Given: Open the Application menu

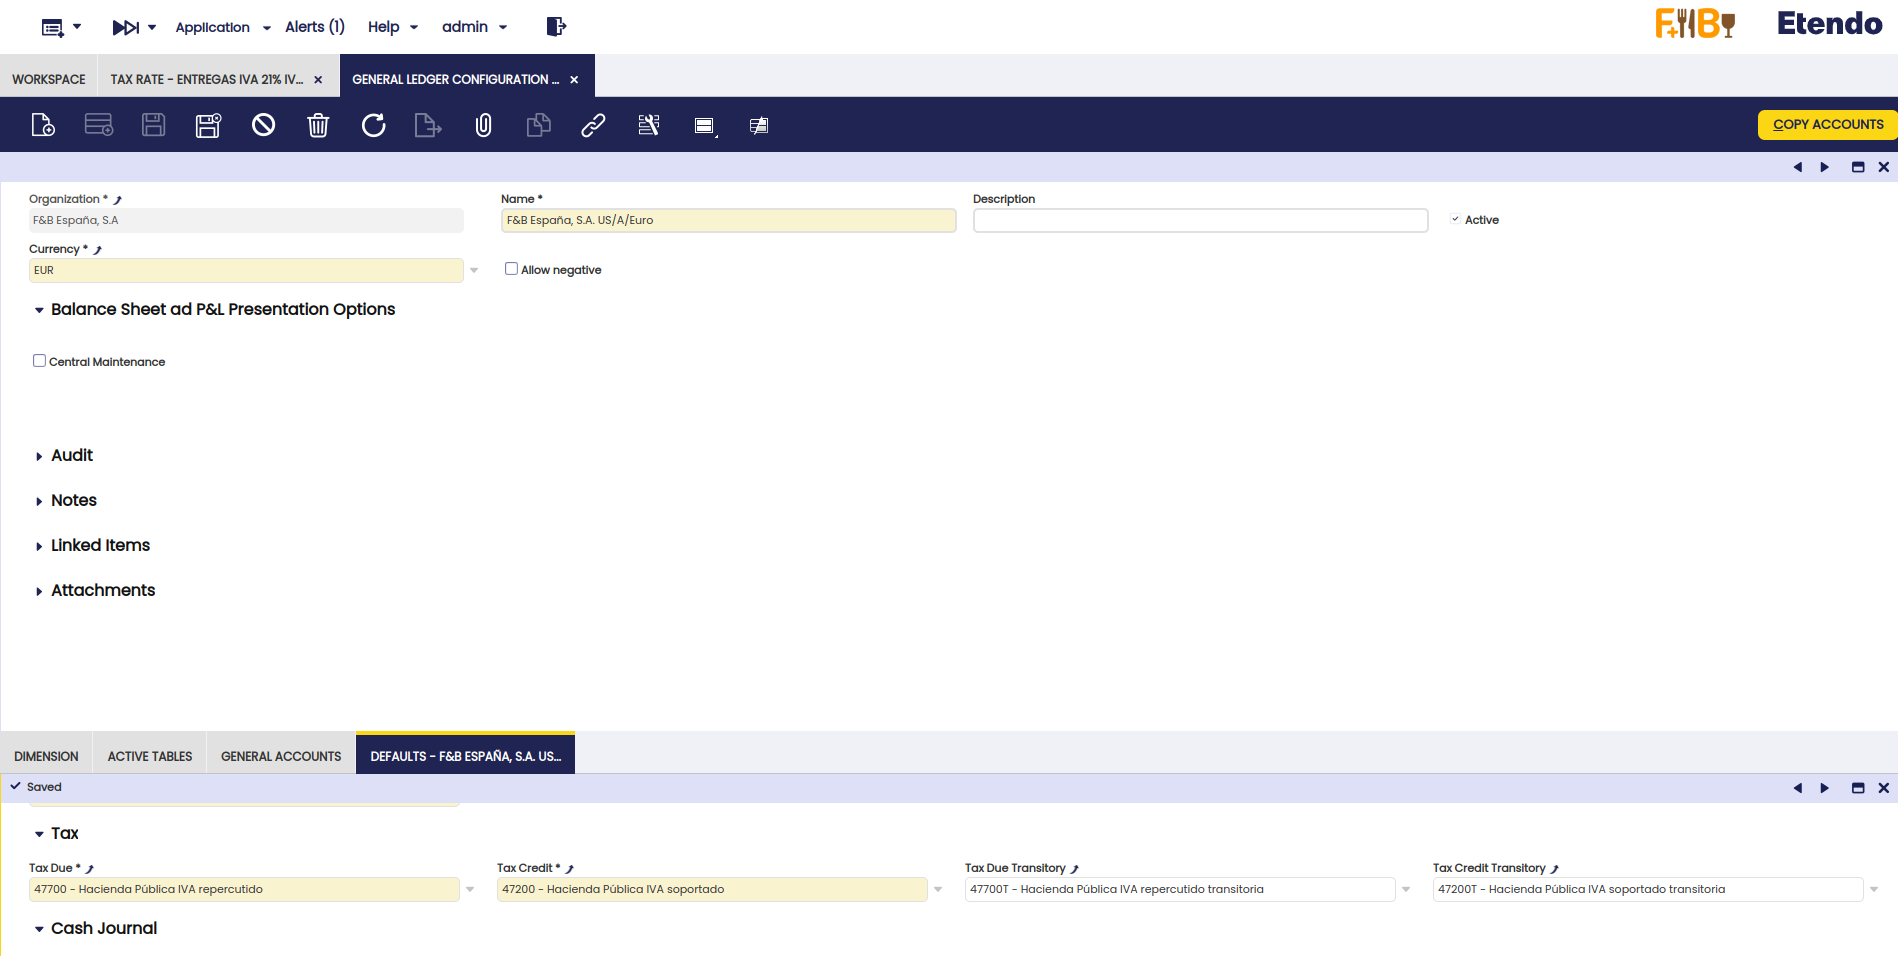Looking at the screenshot, I should (223, 27).
